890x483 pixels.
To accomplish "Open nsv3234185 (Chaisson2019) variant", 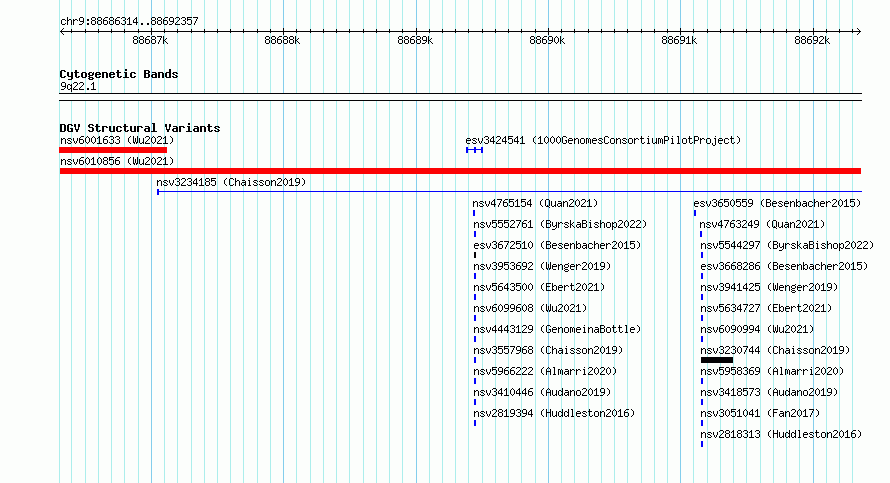I will click(x=231, y=182).
